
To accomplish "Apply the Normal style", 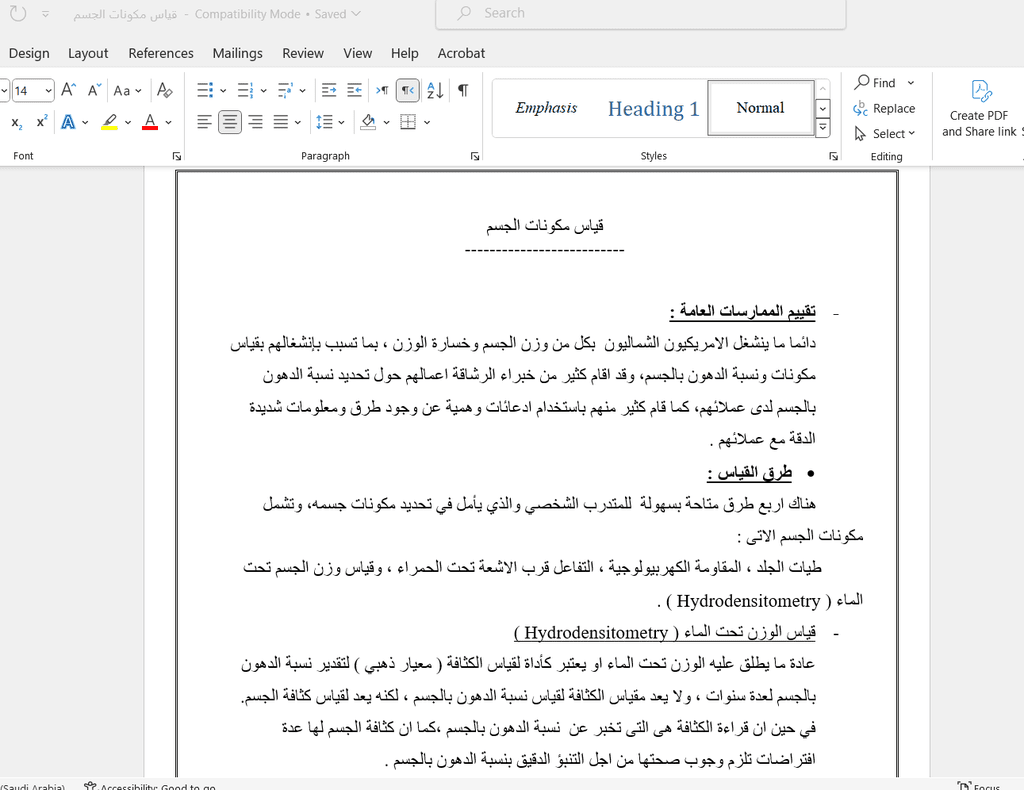I will [x=761, y=108].
